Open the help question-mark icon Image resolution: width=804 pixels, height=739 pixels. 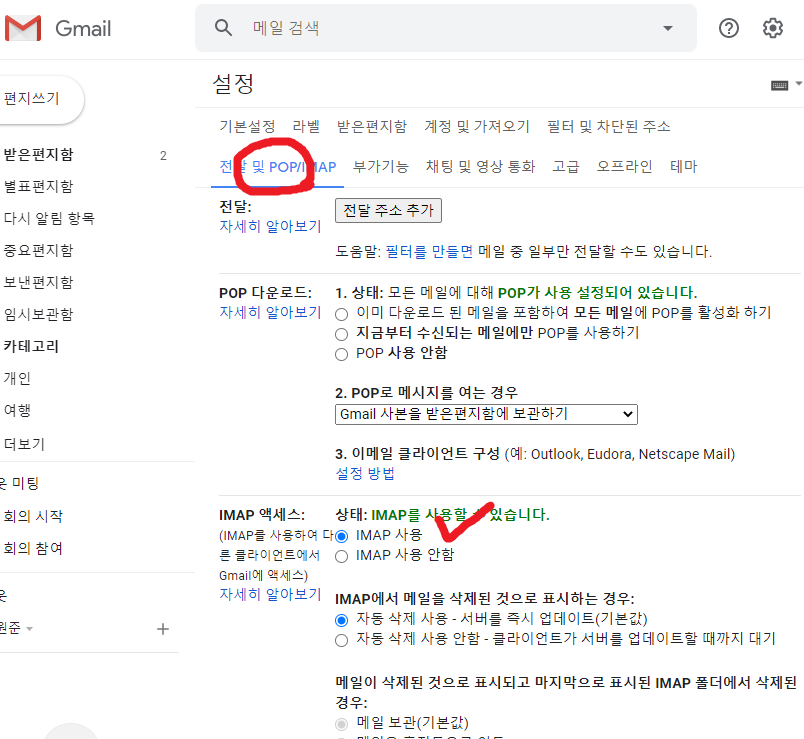coord(729,28)
